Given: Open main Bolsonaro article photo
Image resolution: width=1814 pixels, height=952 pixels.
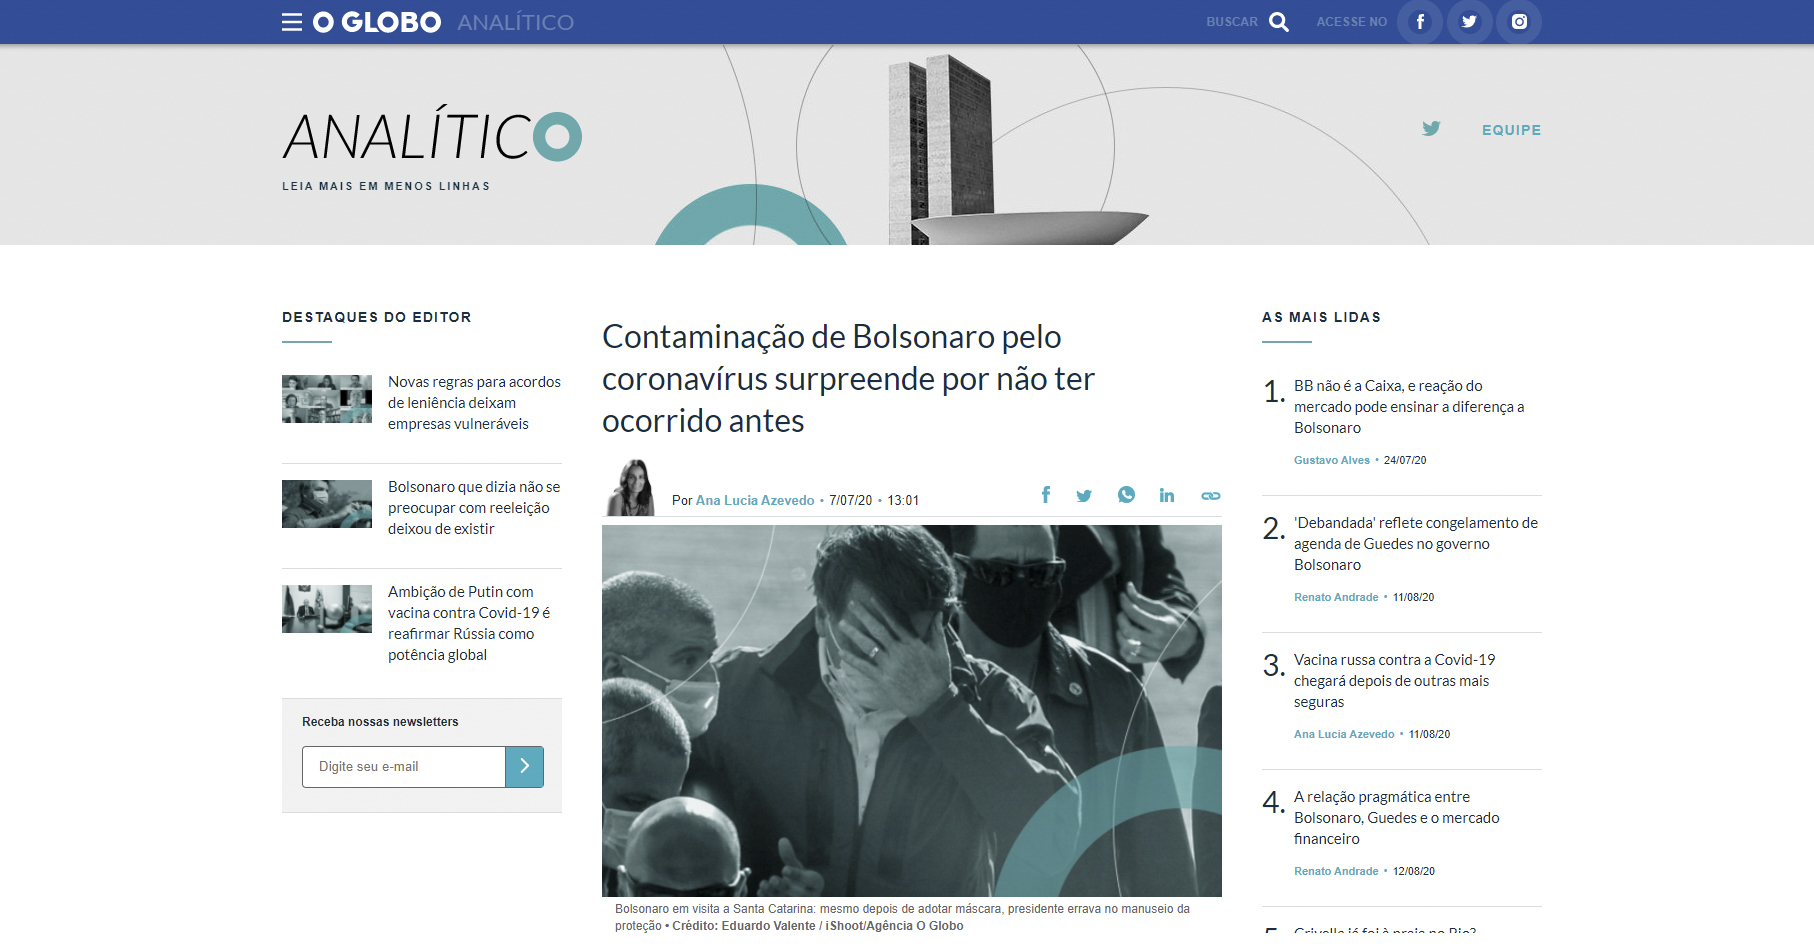Looking at the screenshot, I should point(912,711).
